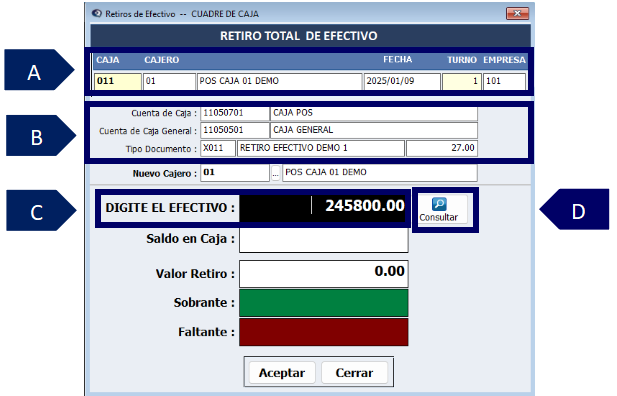Select Cuenta de Caja code 11050701
The height and width of the screenshot is (396, 617).
(x=235, y=113)
